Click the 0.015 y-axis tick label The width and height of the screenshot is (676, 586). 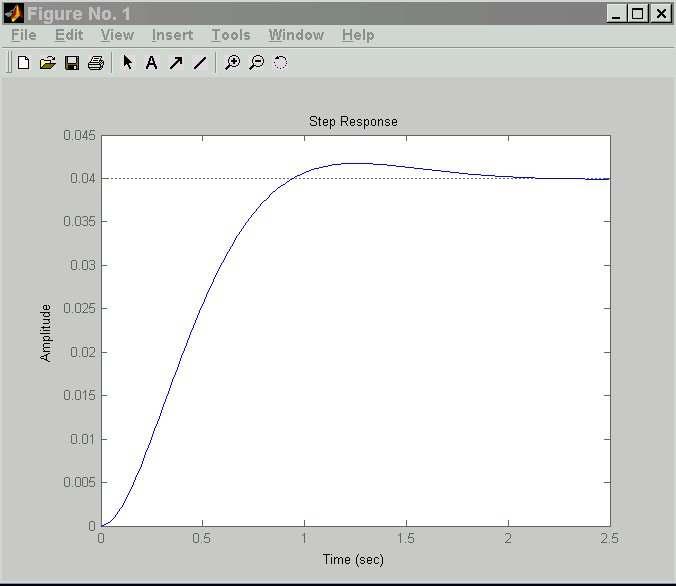pyautogui.click(x=79, y=395)
